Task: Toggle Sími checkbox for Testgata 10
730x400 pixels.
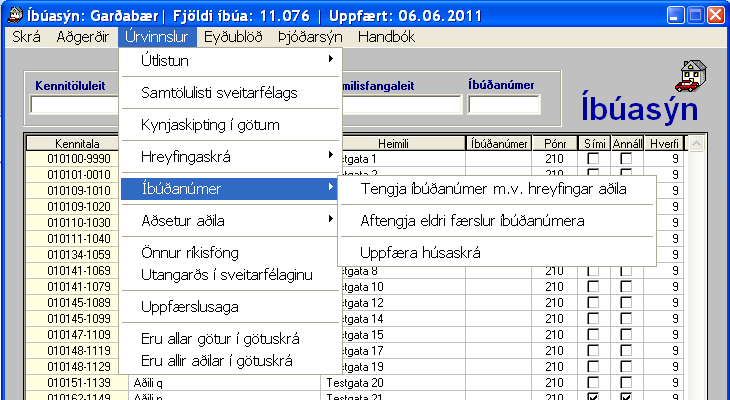Action: point(593,286)
